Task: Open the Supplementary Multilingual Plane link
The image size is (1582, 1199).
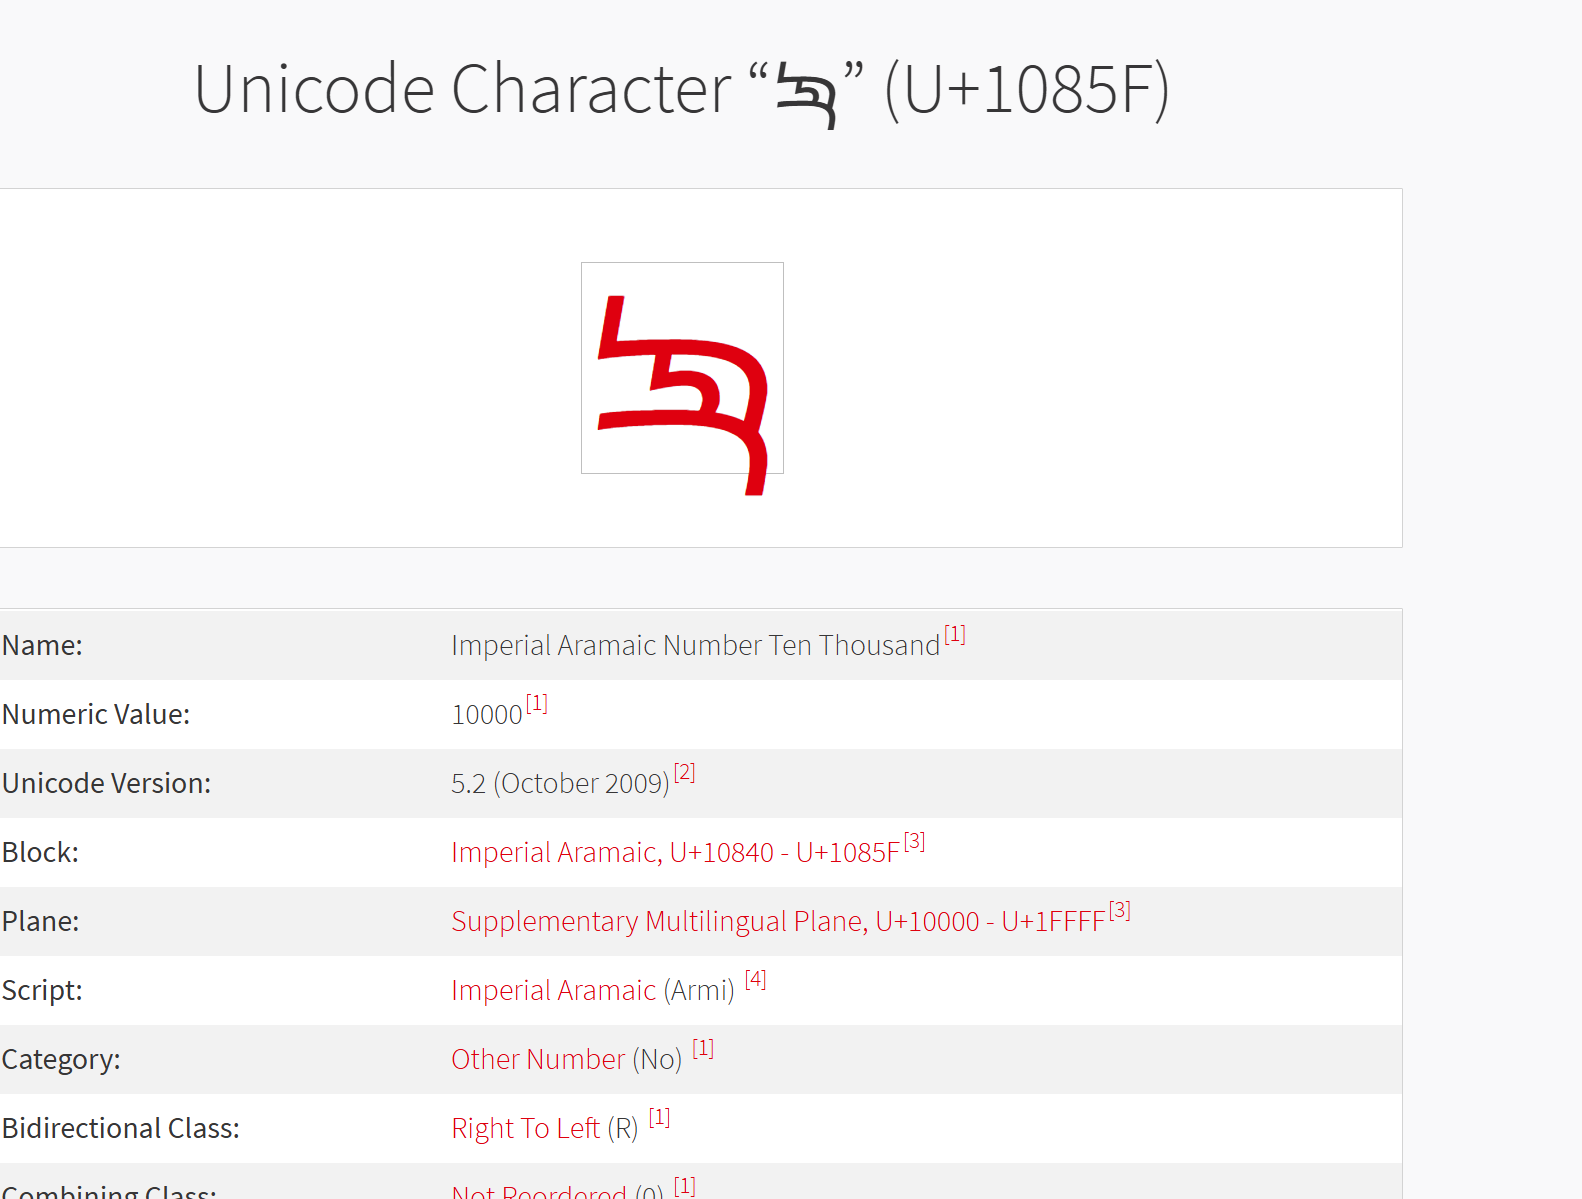Action: point(777,921)
